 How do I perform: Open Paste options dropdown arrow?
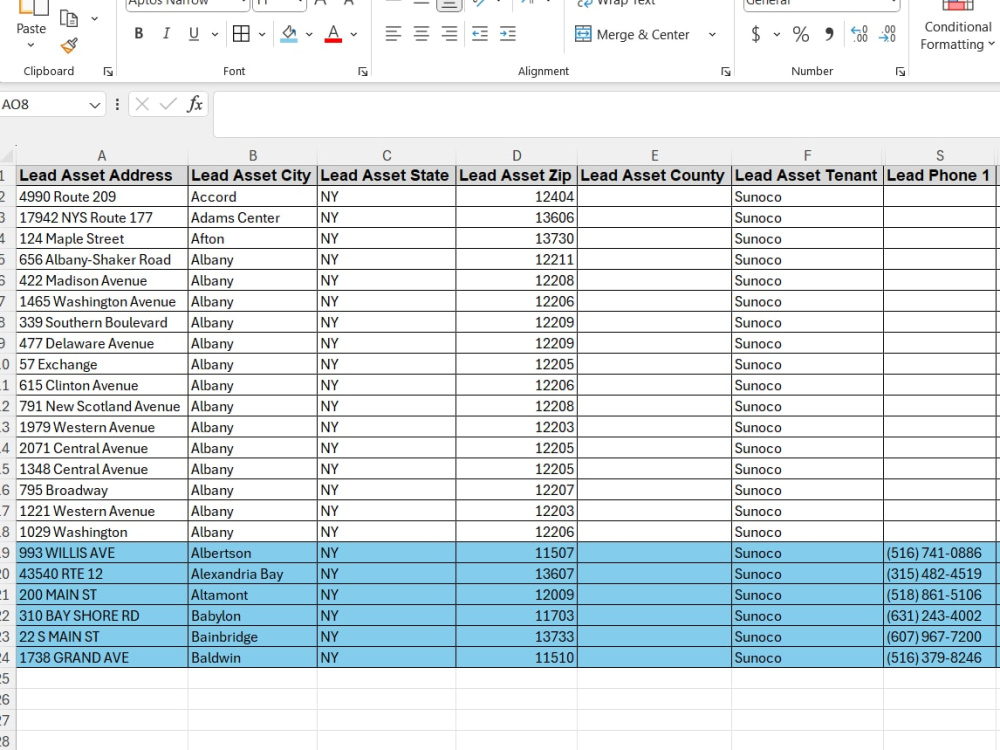click(x=31, y=45)
